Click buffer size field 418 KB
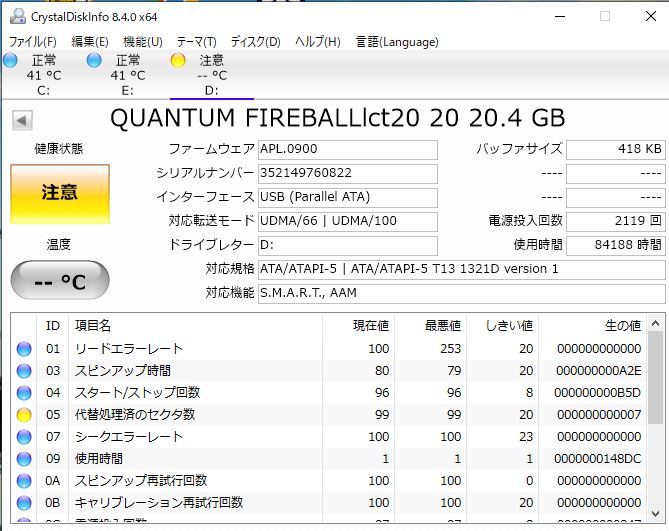 click(616, 149)
